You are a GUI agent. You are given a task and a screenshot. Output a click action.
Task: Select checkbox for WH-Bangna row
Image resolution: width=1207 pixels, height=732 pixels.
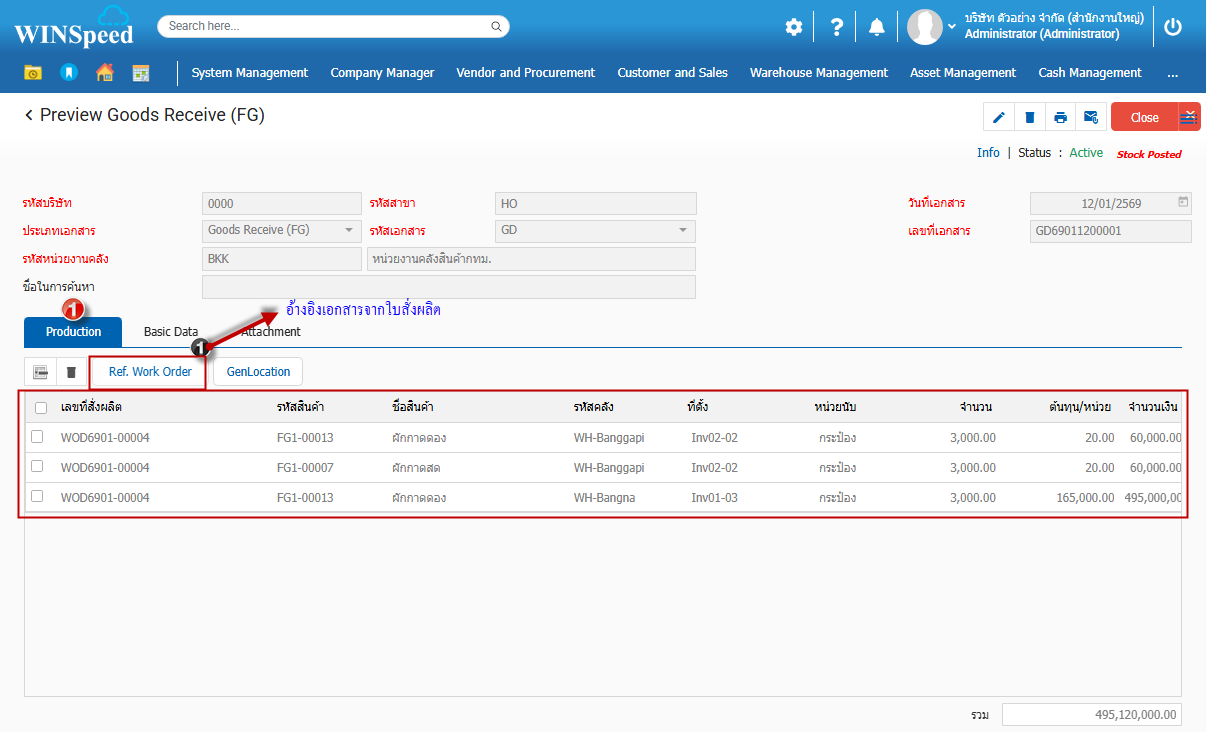coord(37,497)
